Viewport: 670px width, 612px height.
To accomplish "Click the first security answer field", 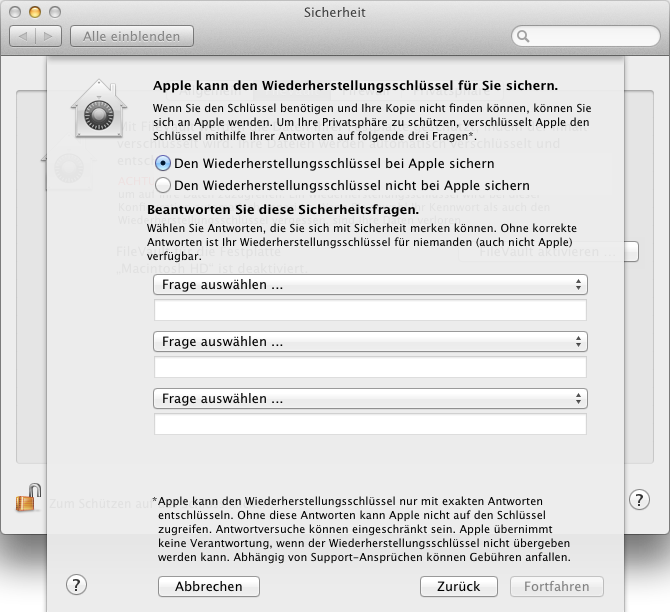I will point(370,310).
